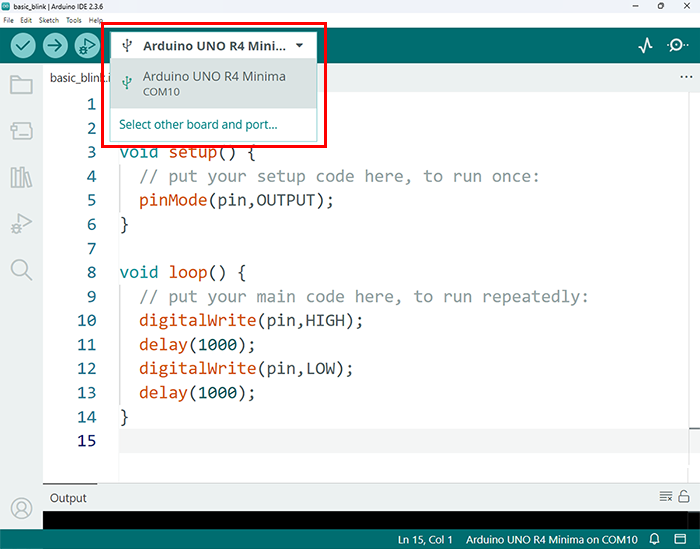Start debugging with the toolbar debug button
The height and width of the screenshot is (549, 700).
pos(87,46)
